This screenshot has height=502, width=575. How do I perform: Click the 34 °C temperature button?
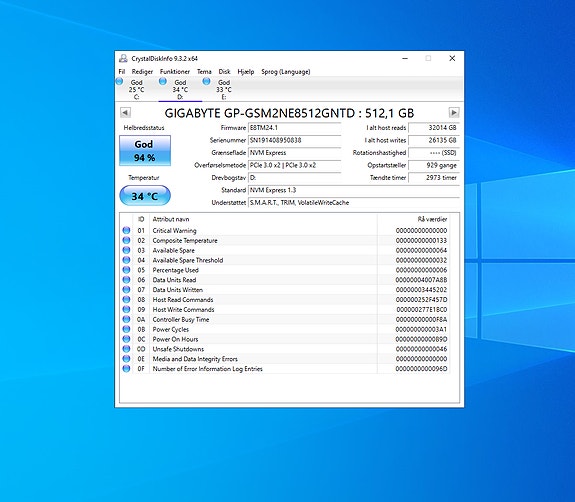(x=145, y=195)
